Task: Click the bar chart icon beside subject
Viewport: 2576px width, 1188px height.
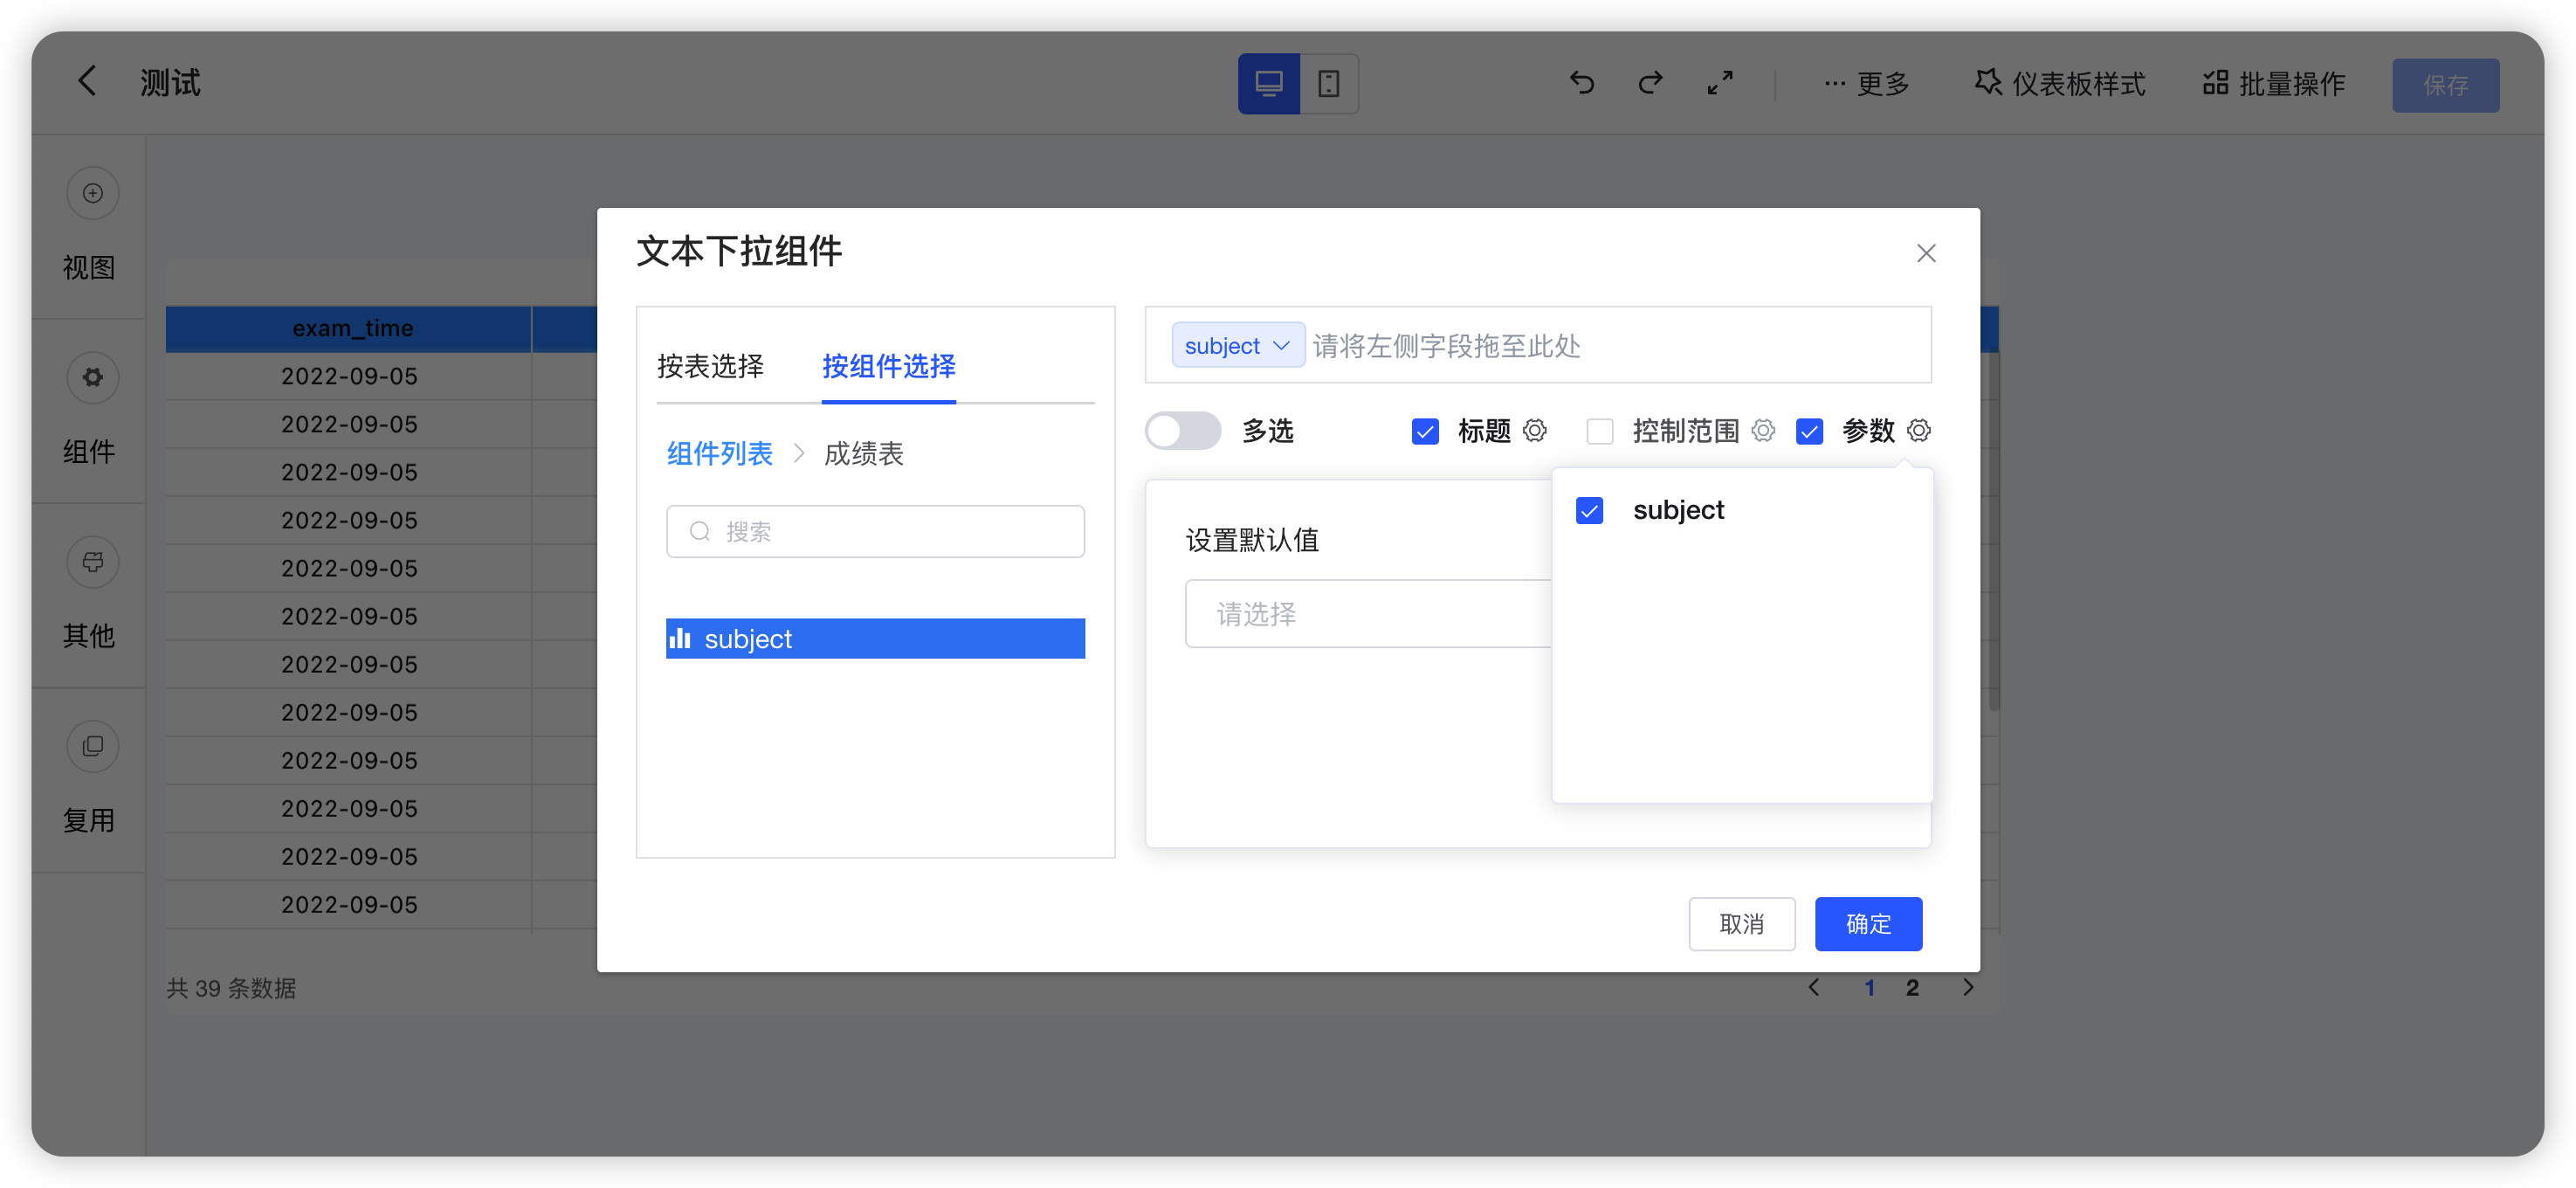Action: pos(680,638)
